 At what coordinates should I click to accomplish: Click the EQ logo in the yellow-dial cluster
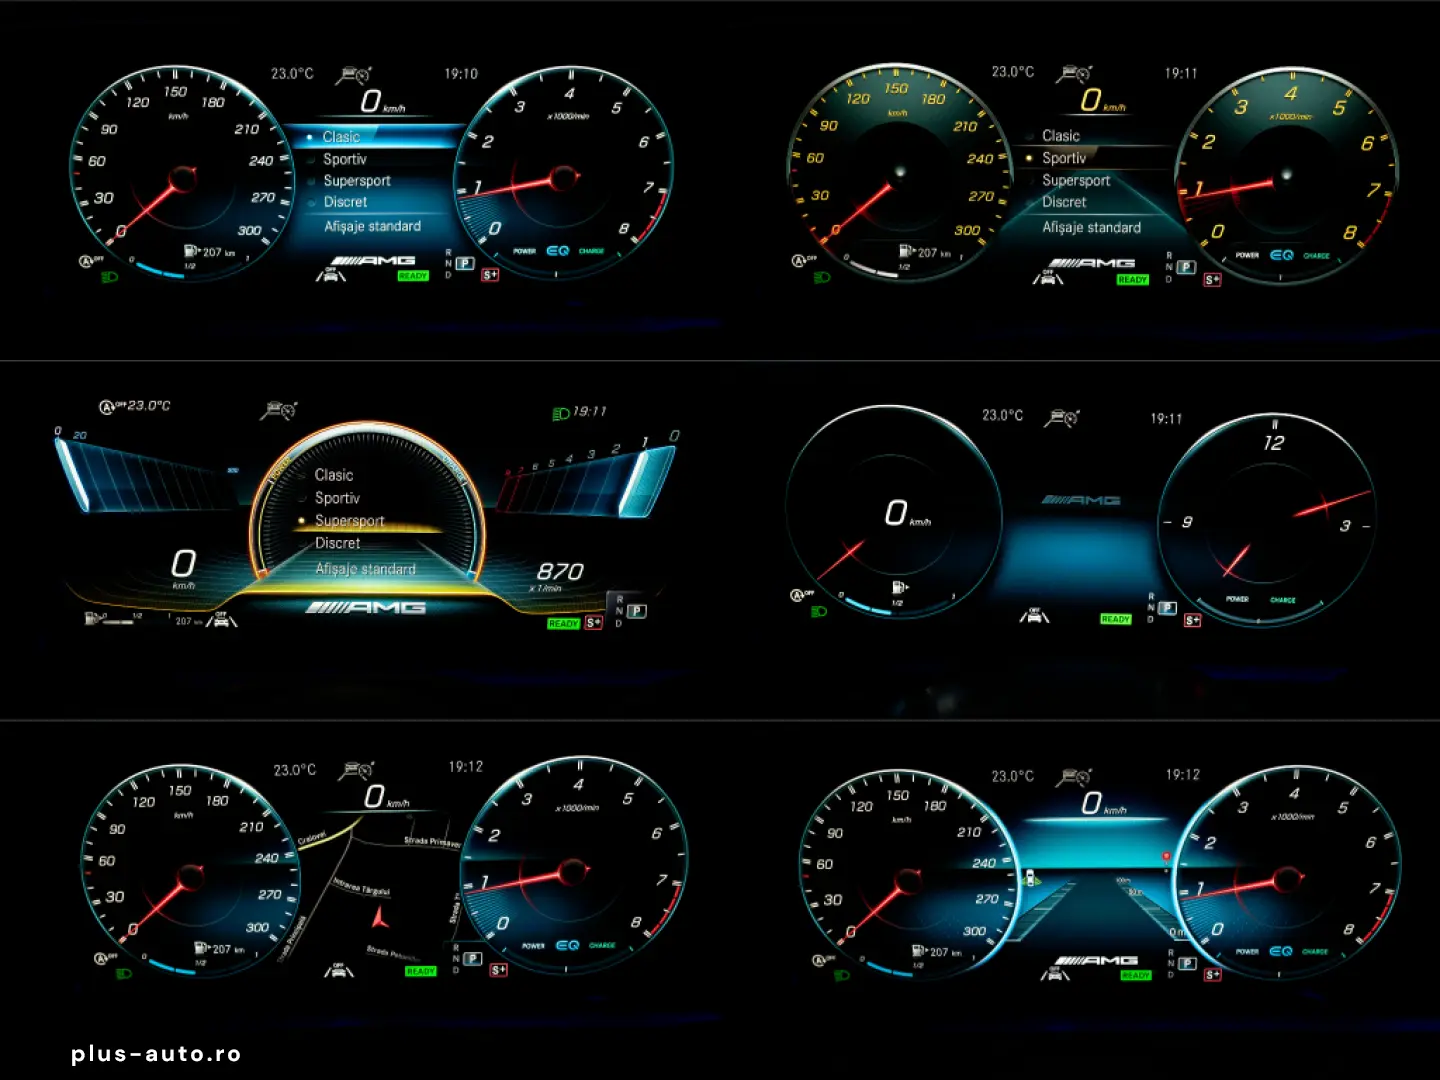pos(1281,255)
